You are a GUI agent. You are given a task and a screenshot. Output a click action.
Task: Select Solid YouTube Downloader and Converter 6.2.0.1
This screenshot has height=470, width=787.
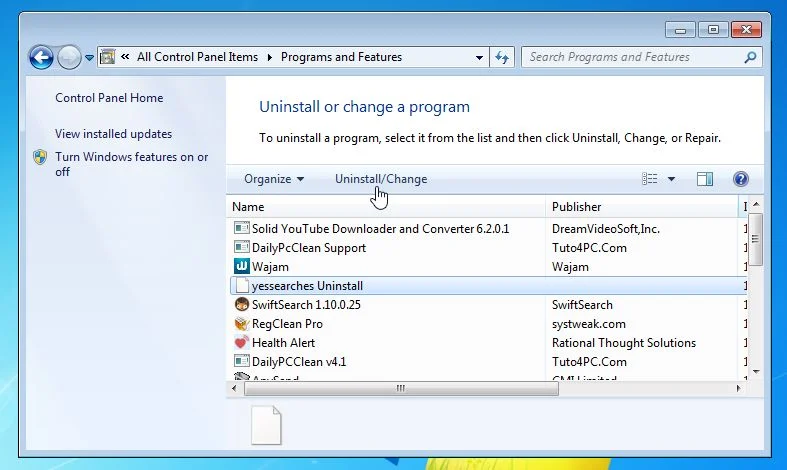click(x=380, y=229)
